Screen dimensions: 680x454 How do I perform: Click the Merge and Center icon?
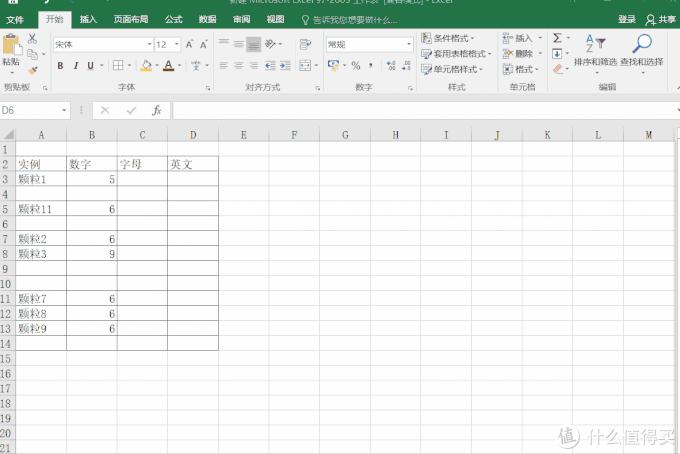tap(305, 65)
